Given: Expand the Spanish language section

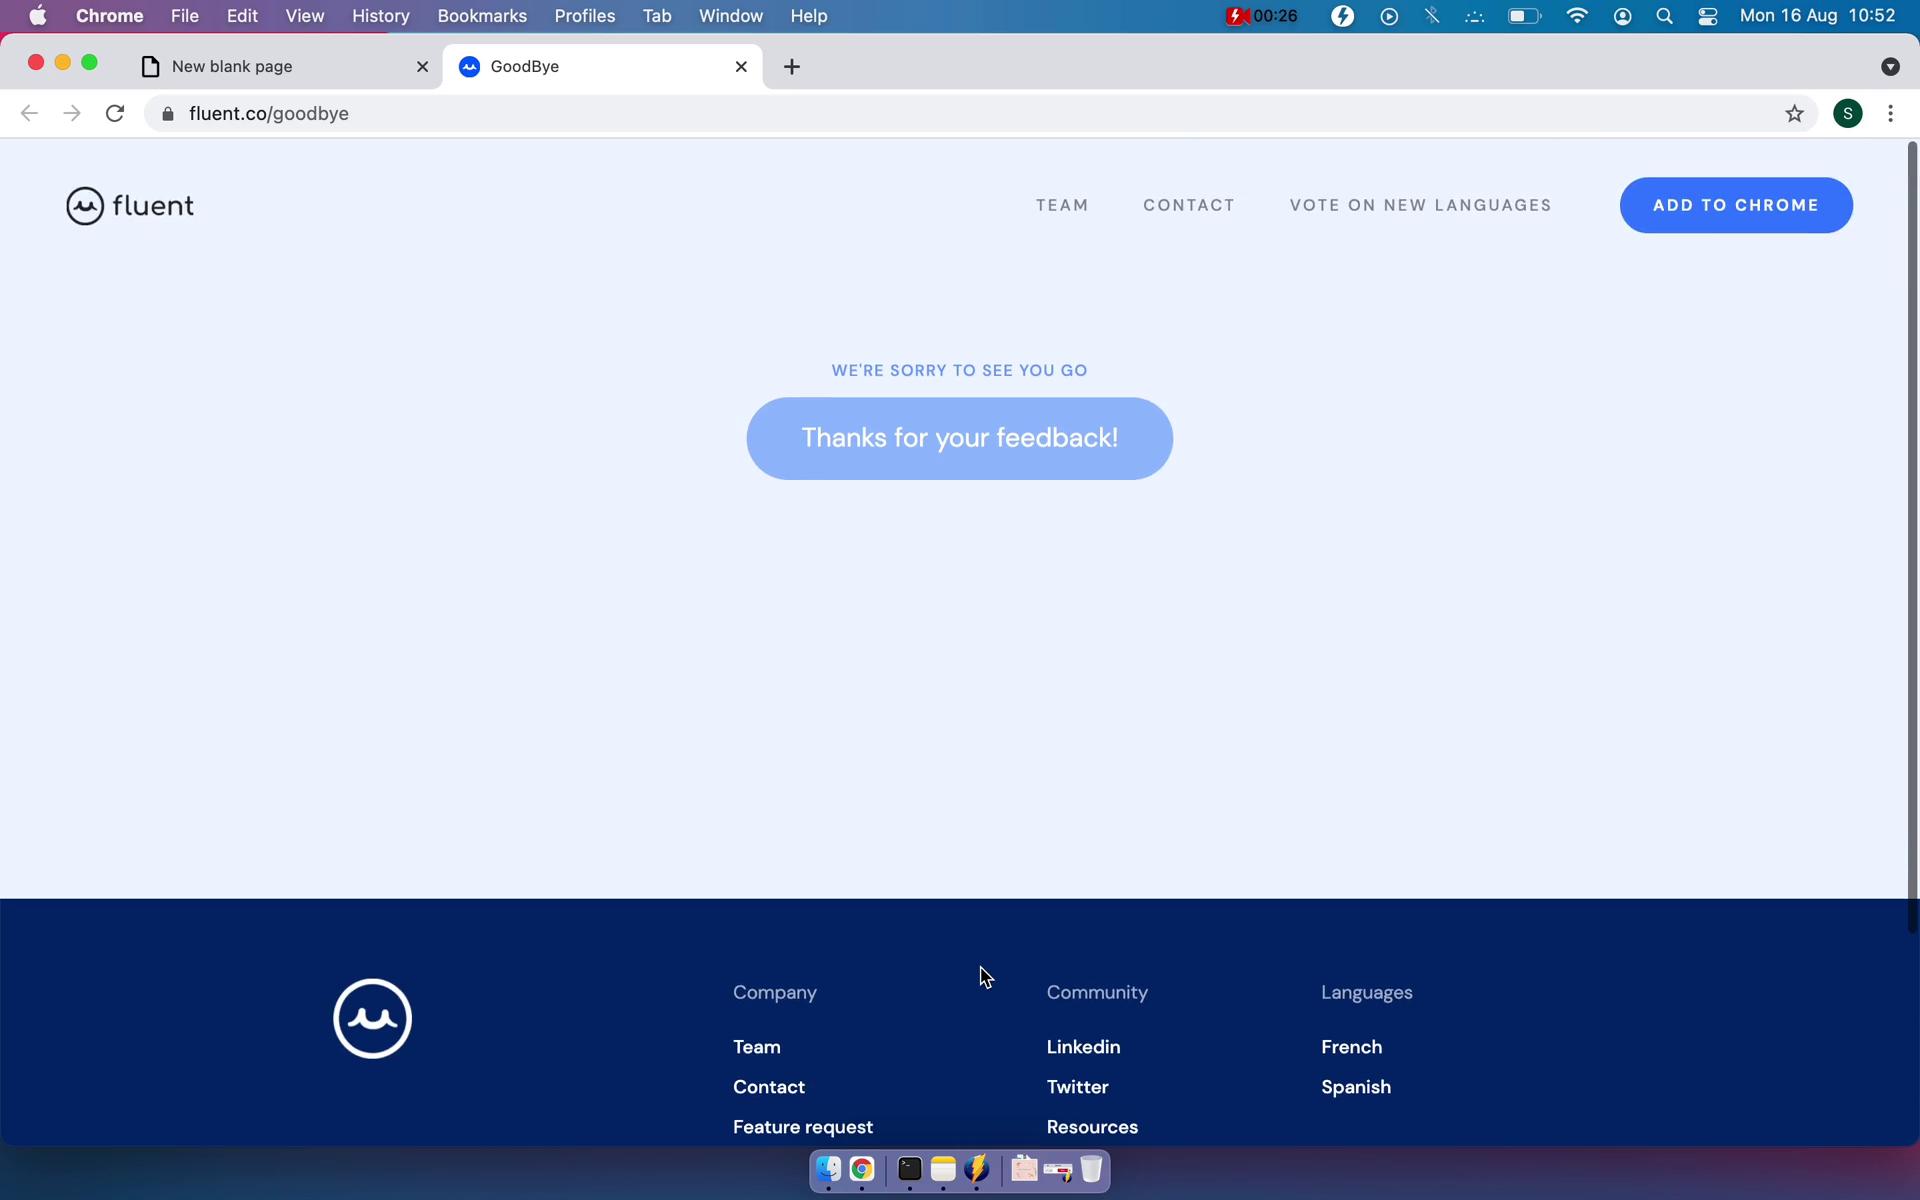Looking at the screenshot, I should tap(1356, 1085).
